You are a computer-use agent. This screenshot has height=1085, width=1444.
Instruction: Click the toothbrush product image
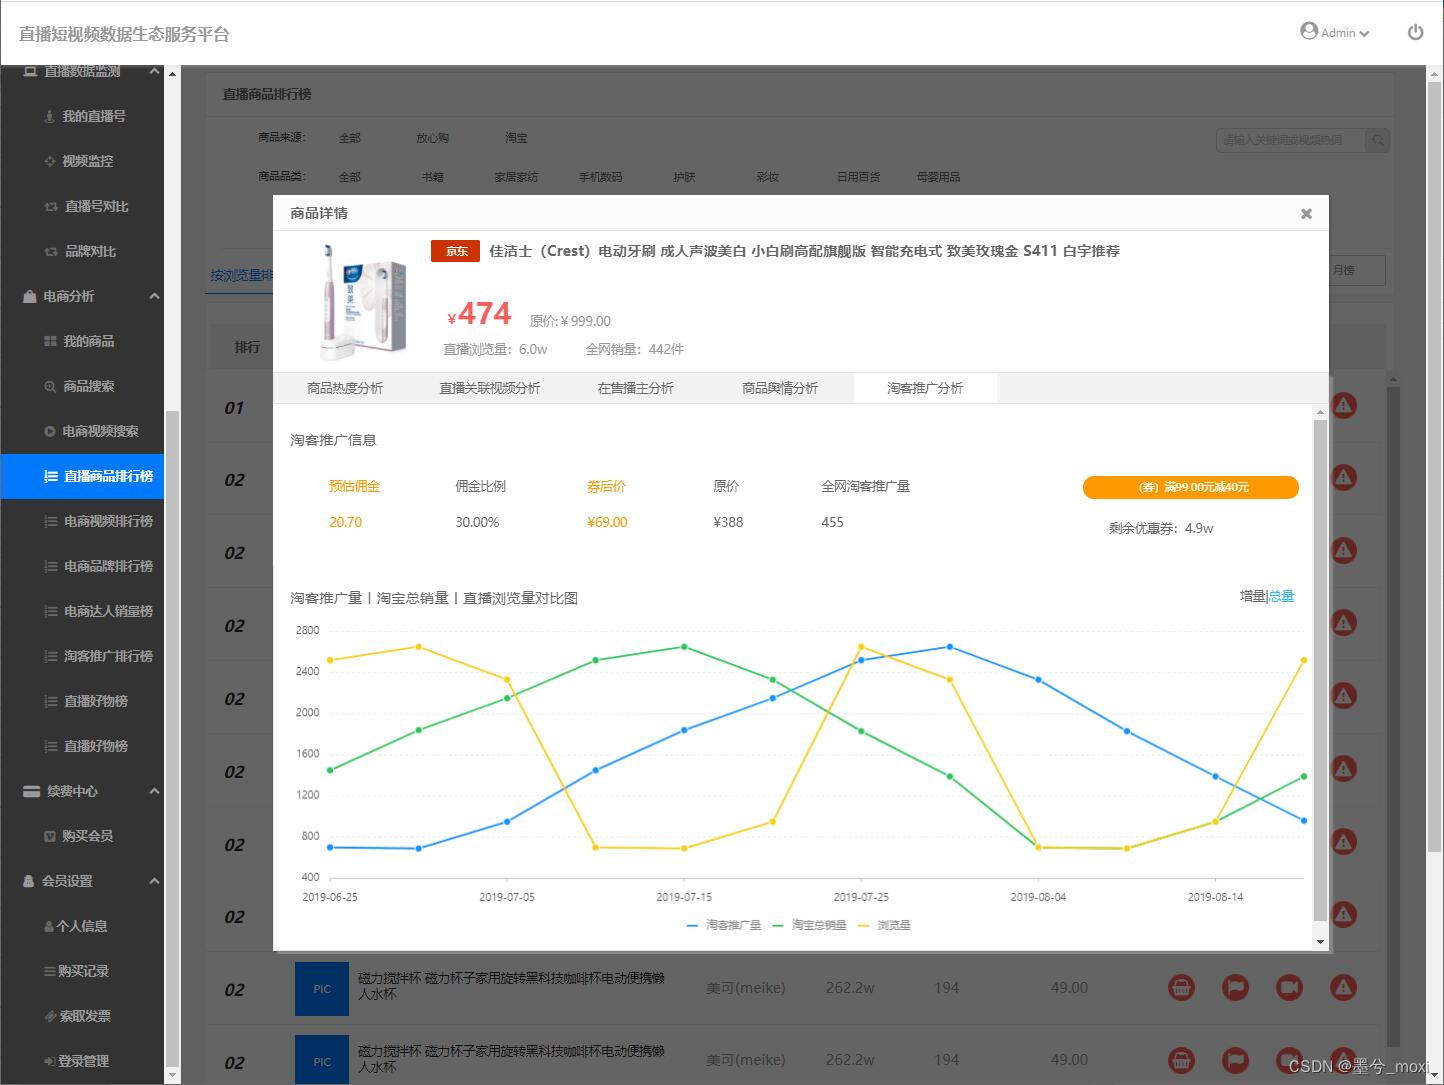click(x=363, y=301)
